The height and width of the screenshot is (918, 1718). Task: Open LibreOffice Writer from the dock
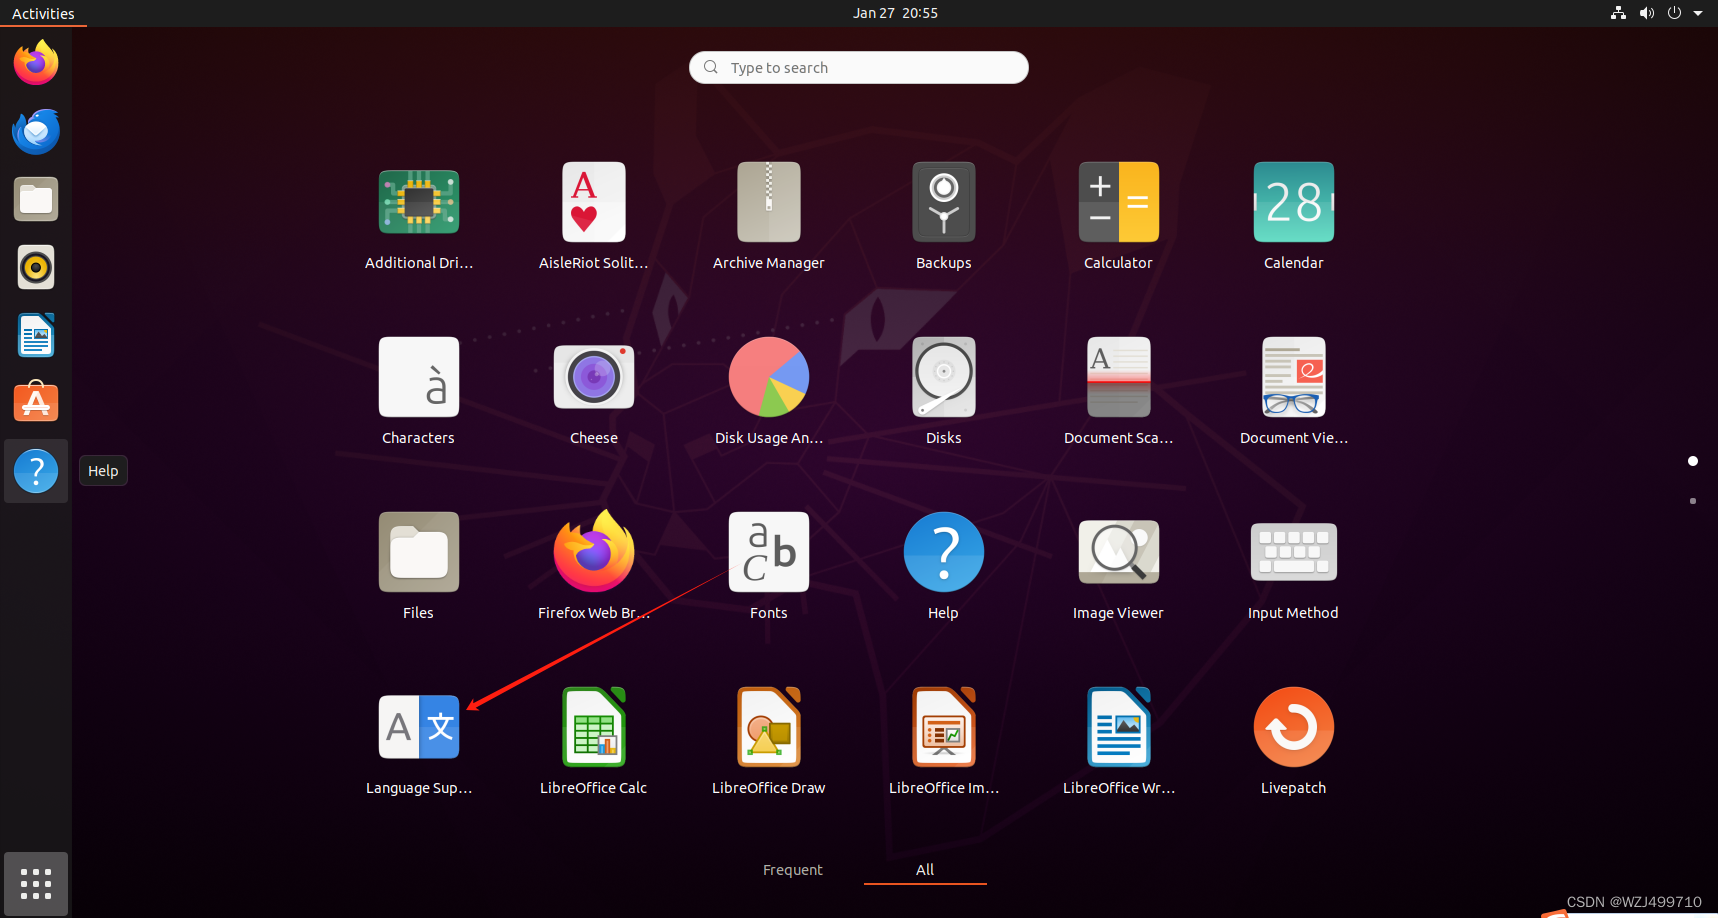point(36,335)
